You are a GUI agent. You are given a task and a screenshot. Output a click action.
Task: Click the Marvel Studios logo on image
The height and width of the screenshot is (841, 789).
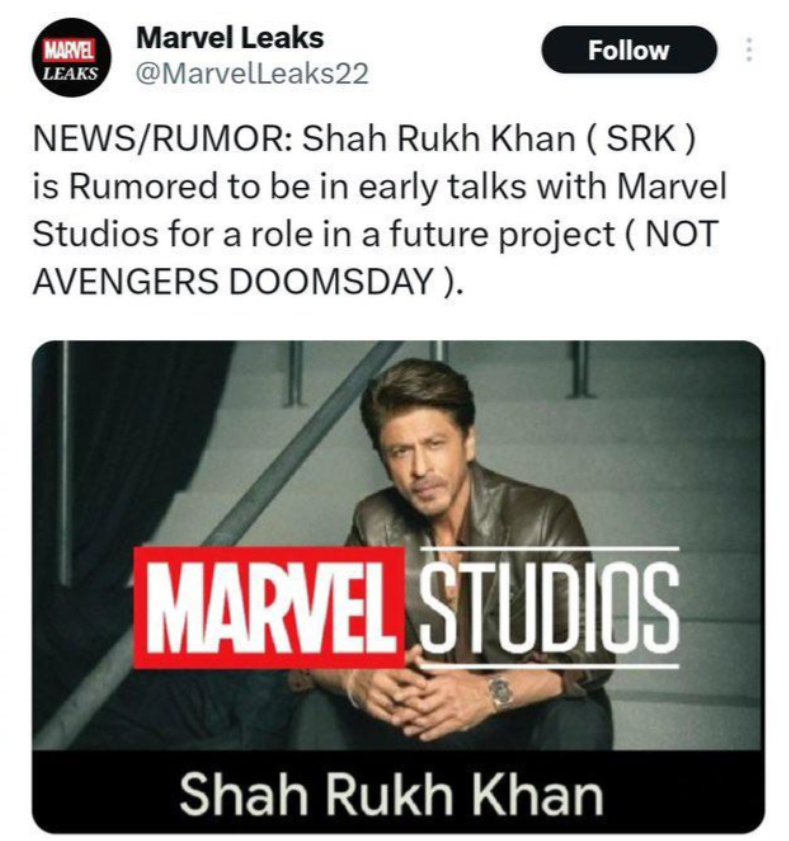tap(407, 607)
